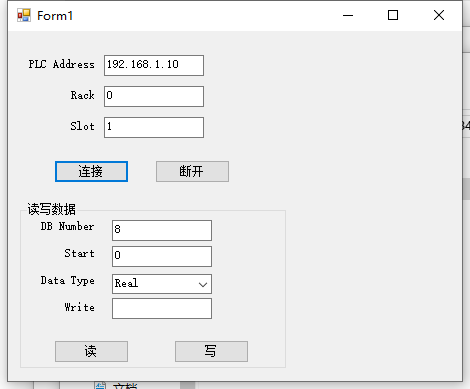
Task: Click the 文档 document icon behind the form
Action: pos(100,386)
